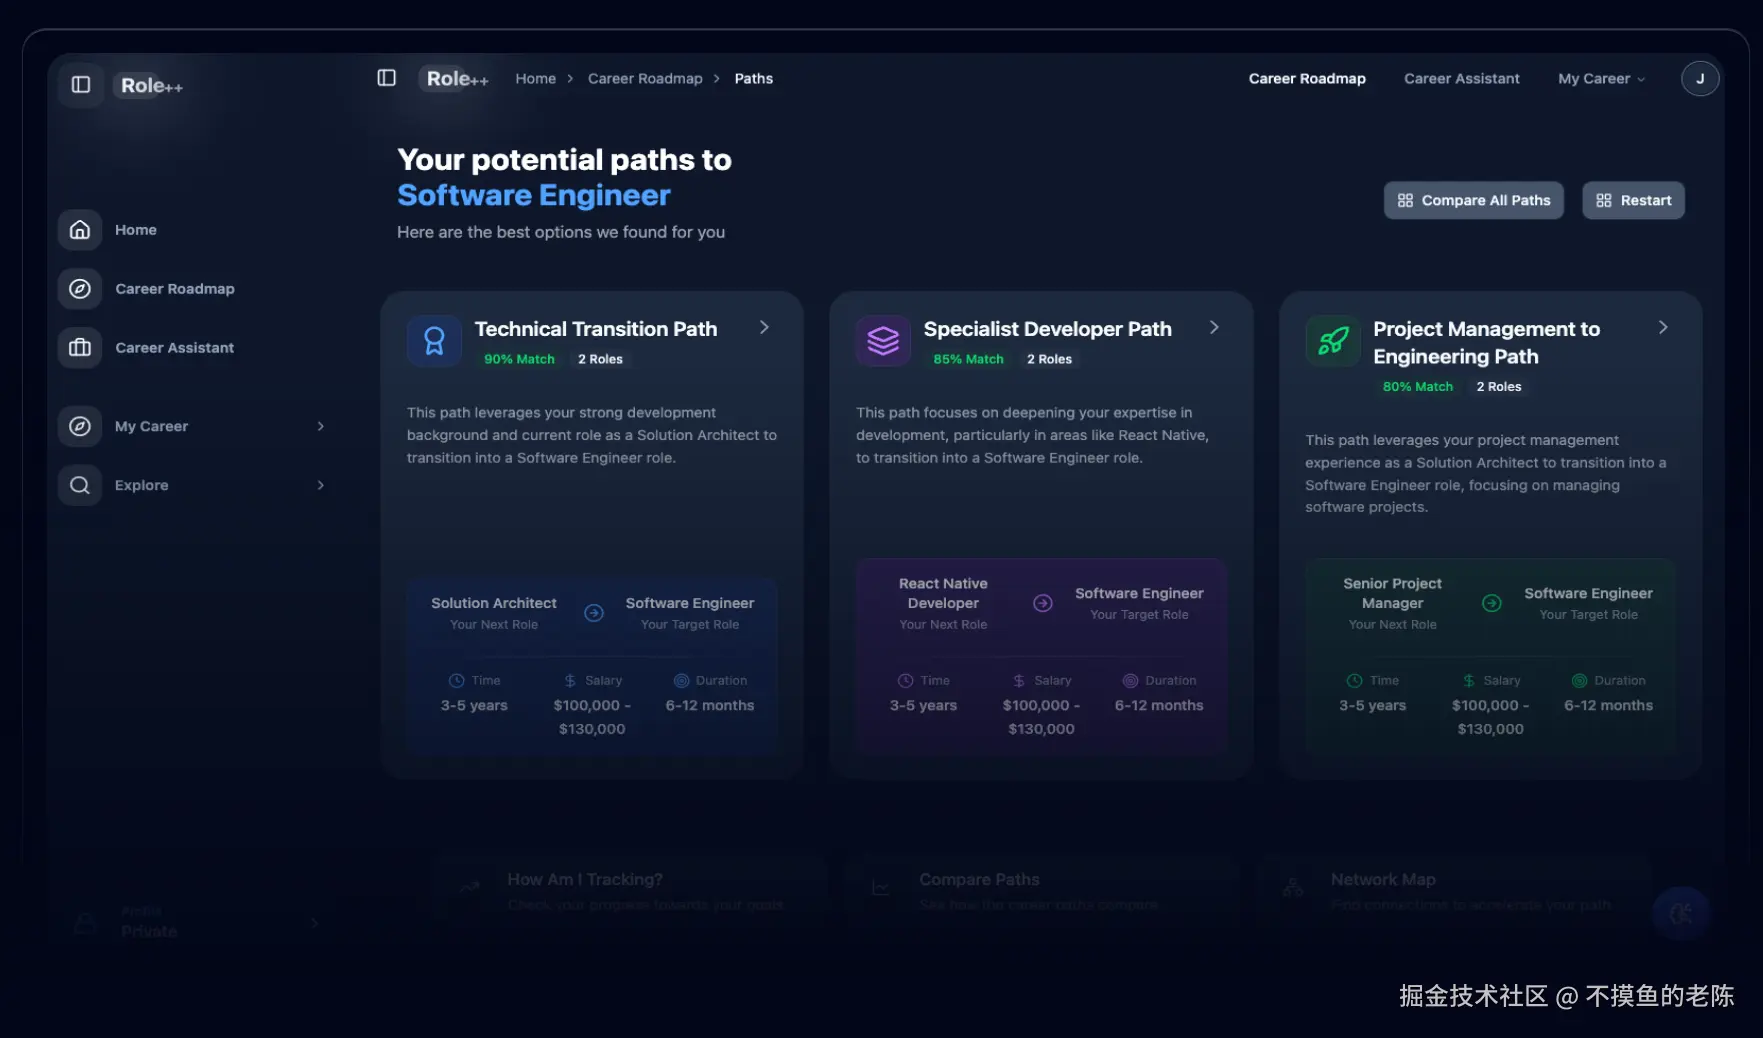Expand My Career chevron in sidebar

click(x=320, y=426)
